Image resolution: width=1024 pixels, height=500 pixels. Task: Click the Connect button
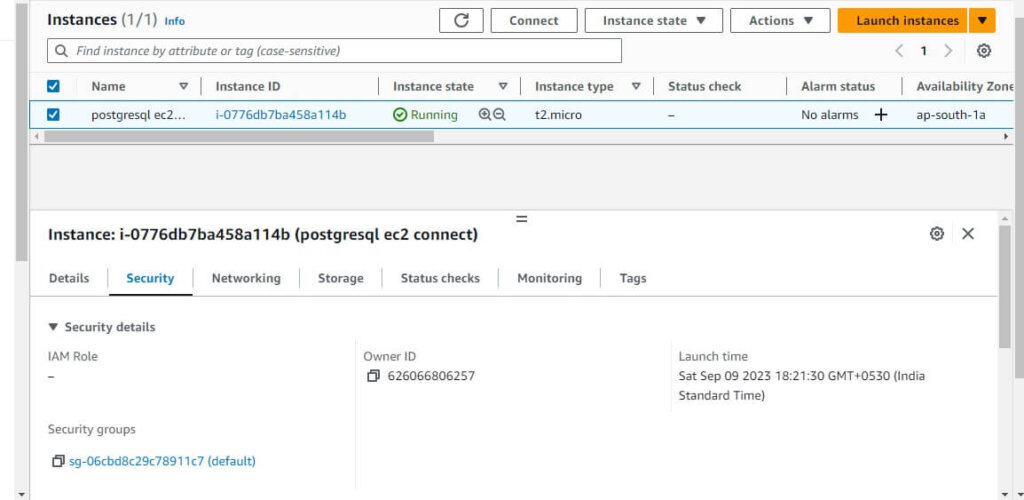coord(534,20)
